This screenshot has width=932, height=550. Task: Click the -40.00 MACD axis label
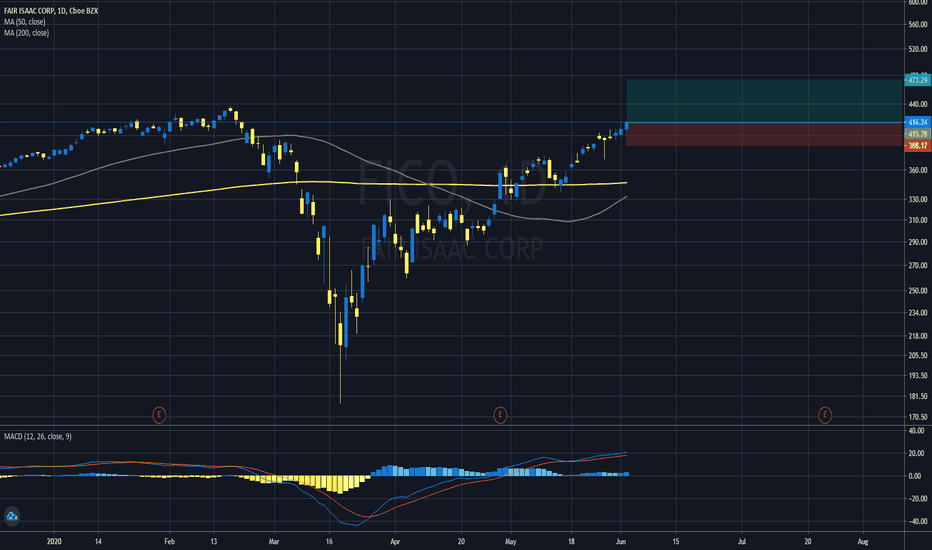[x=918, y=521]
